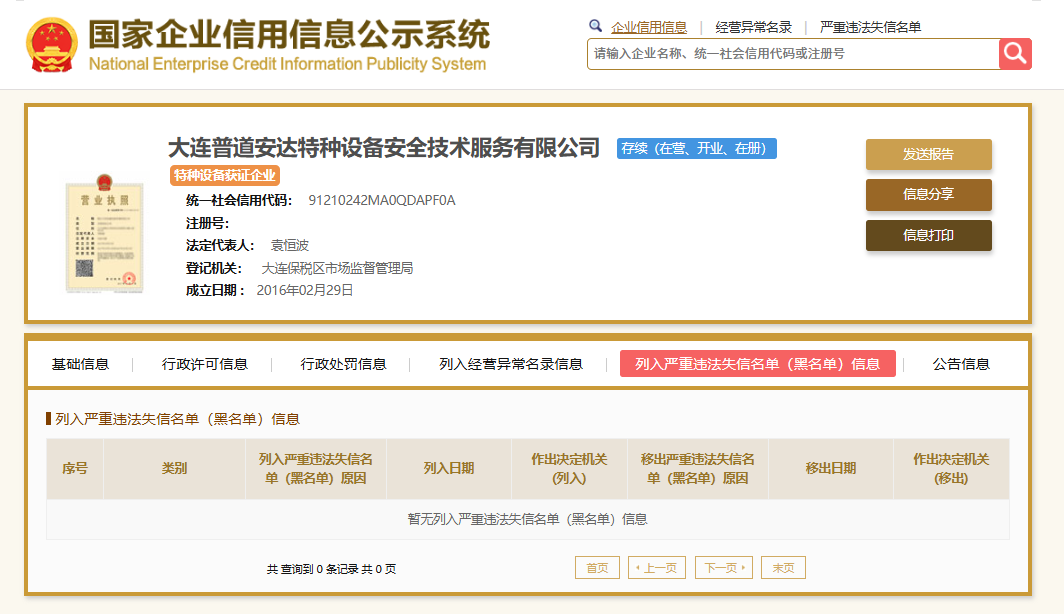Viewport: 1064px width, 614px height.
Task: Go to first page with 首页
Action: [x=597, y=568]
